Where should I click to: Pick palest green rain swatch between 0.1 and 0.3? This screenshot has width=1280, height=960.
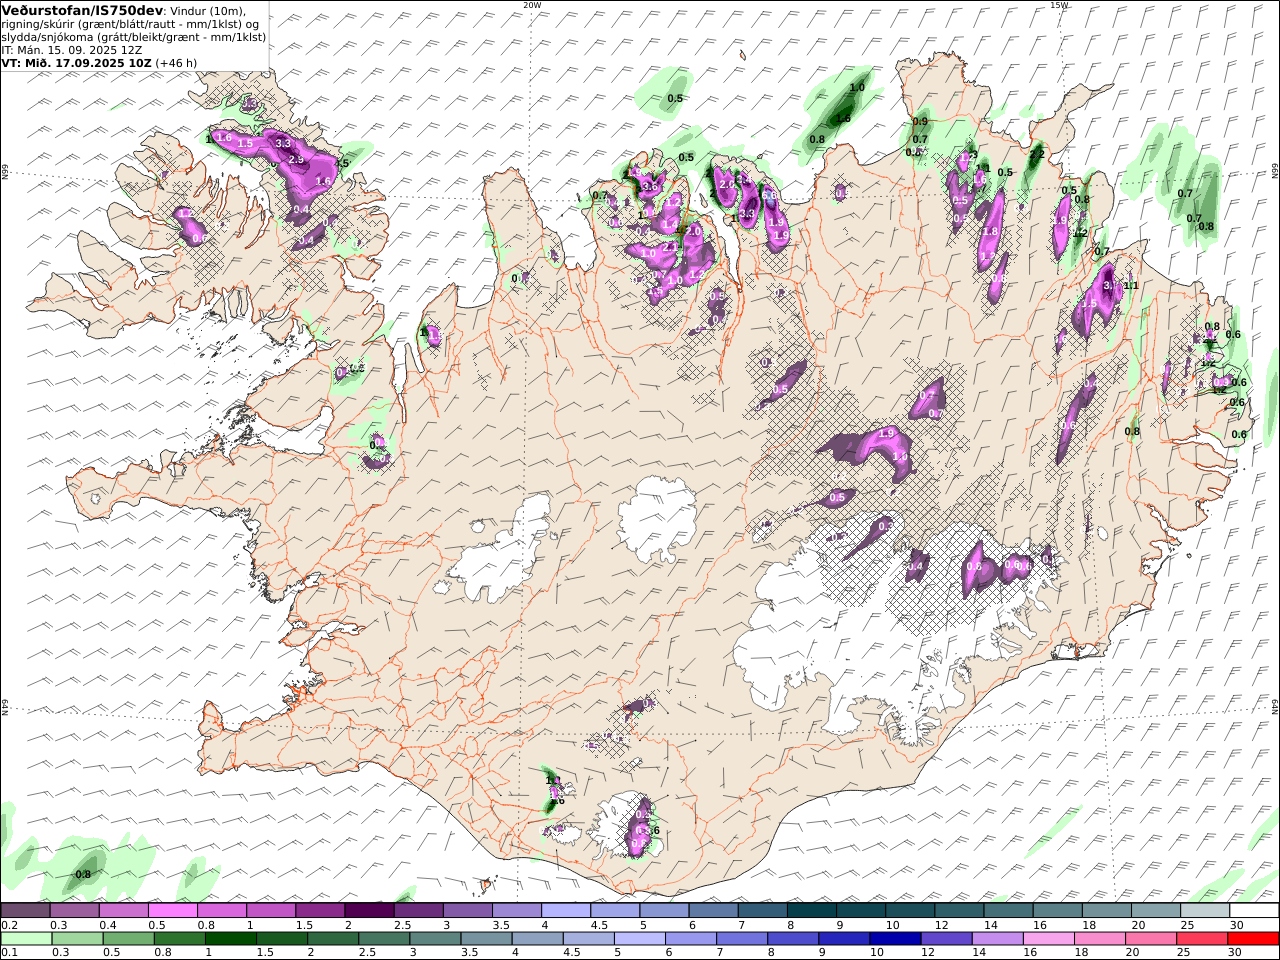pyautogui.click(x=26, y=938)
